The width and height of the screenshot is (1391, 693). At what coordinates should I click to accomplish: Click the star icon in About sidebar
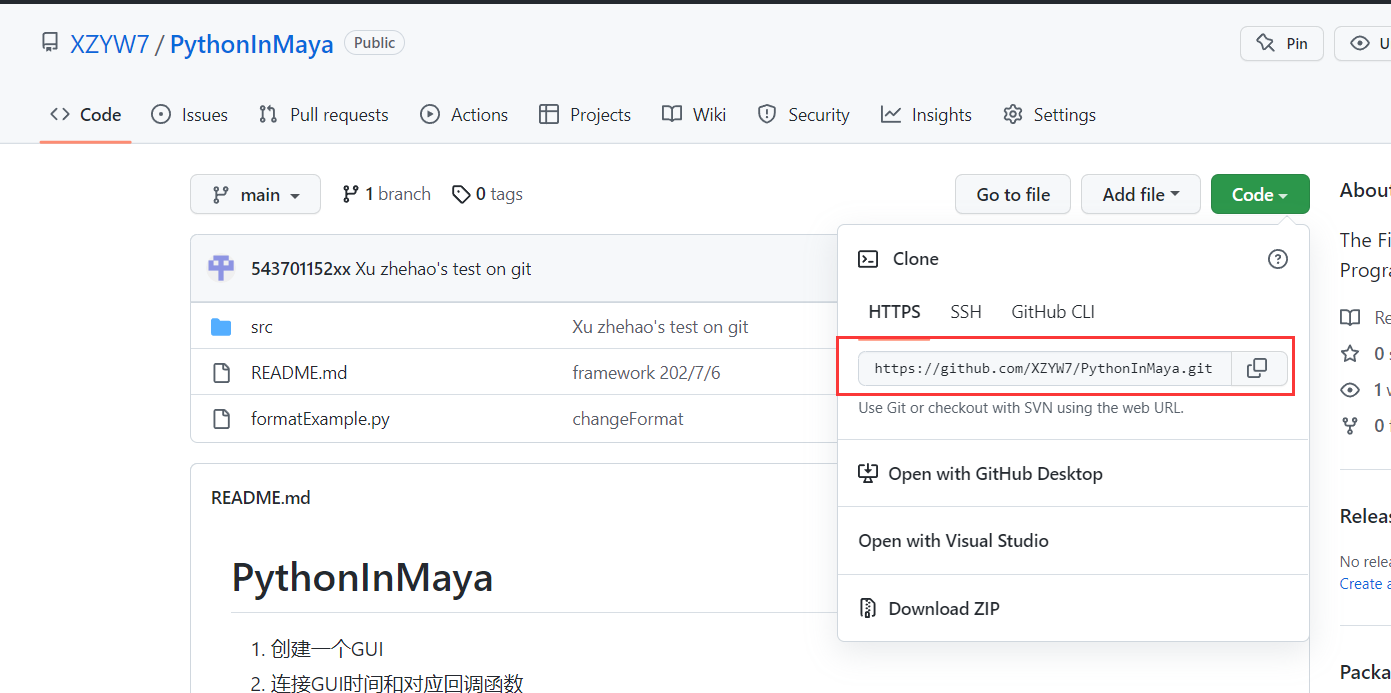pos(1350,353)
